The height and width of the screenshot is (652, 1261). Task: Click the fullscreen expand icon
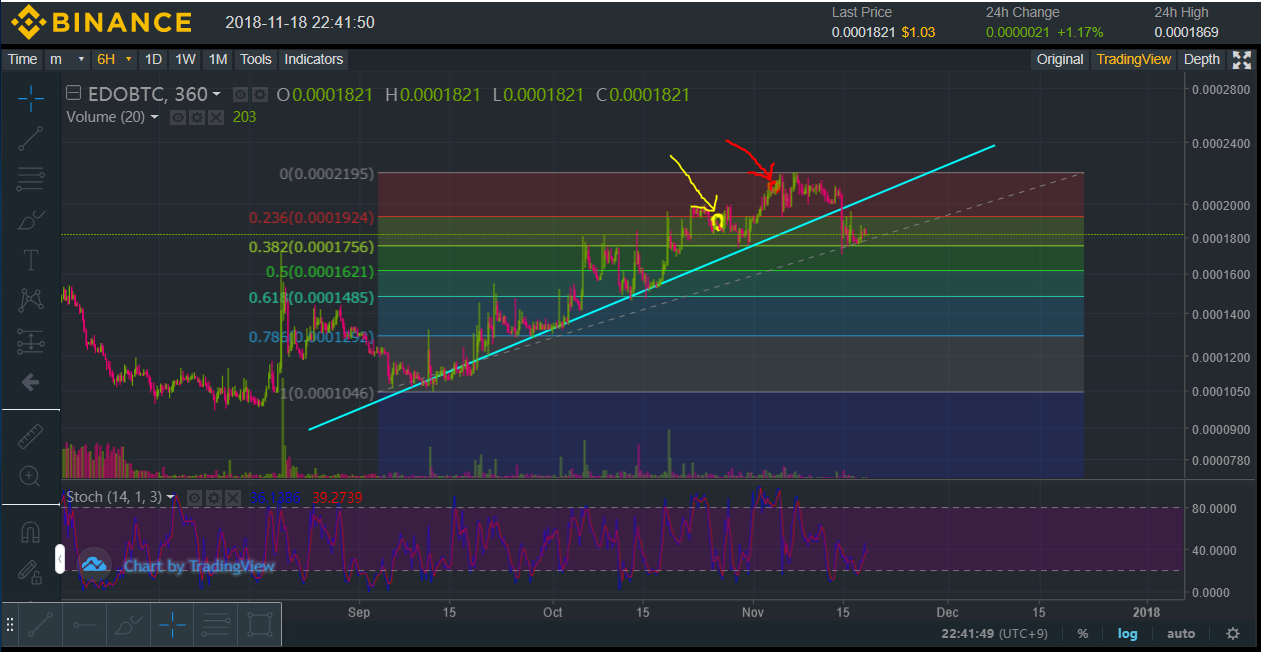click(1242, 60)
